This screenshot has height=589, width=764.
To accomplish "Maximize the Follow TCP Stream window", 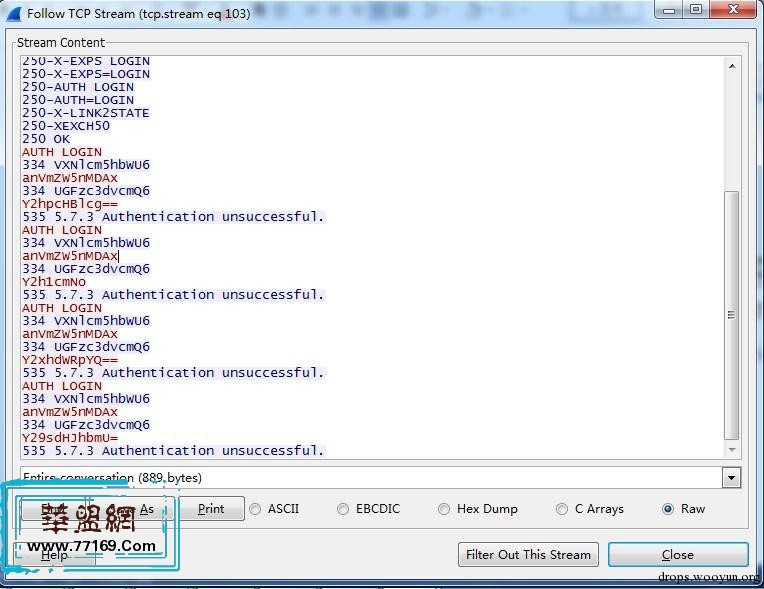I will pos(695,11).
